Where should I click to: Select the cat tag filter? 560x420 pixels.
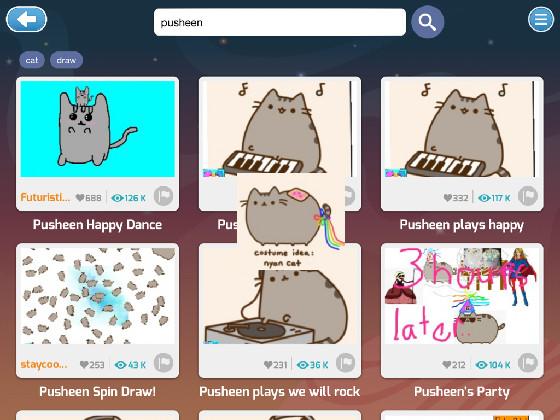(x=32, y=60)
